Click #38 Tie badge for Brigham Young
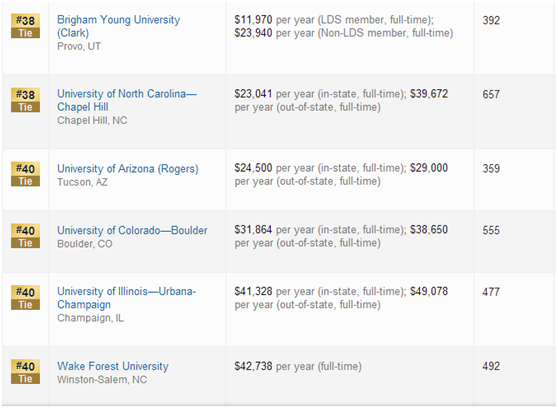This screenshot has height=409, width=558. click(25, 26)
